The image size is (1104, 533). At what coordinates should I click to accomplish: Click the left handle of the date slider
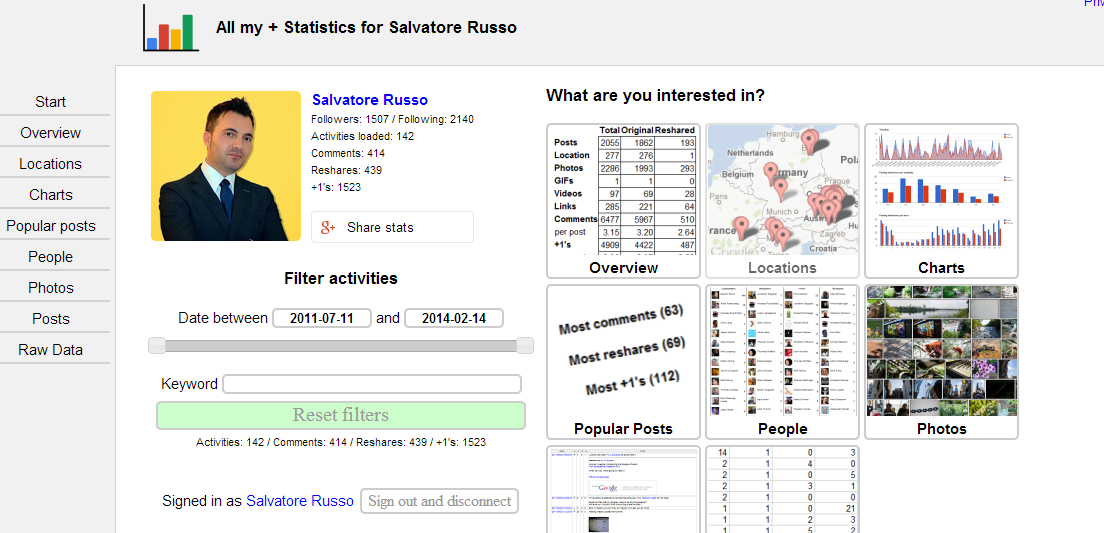tap(157, 345)
